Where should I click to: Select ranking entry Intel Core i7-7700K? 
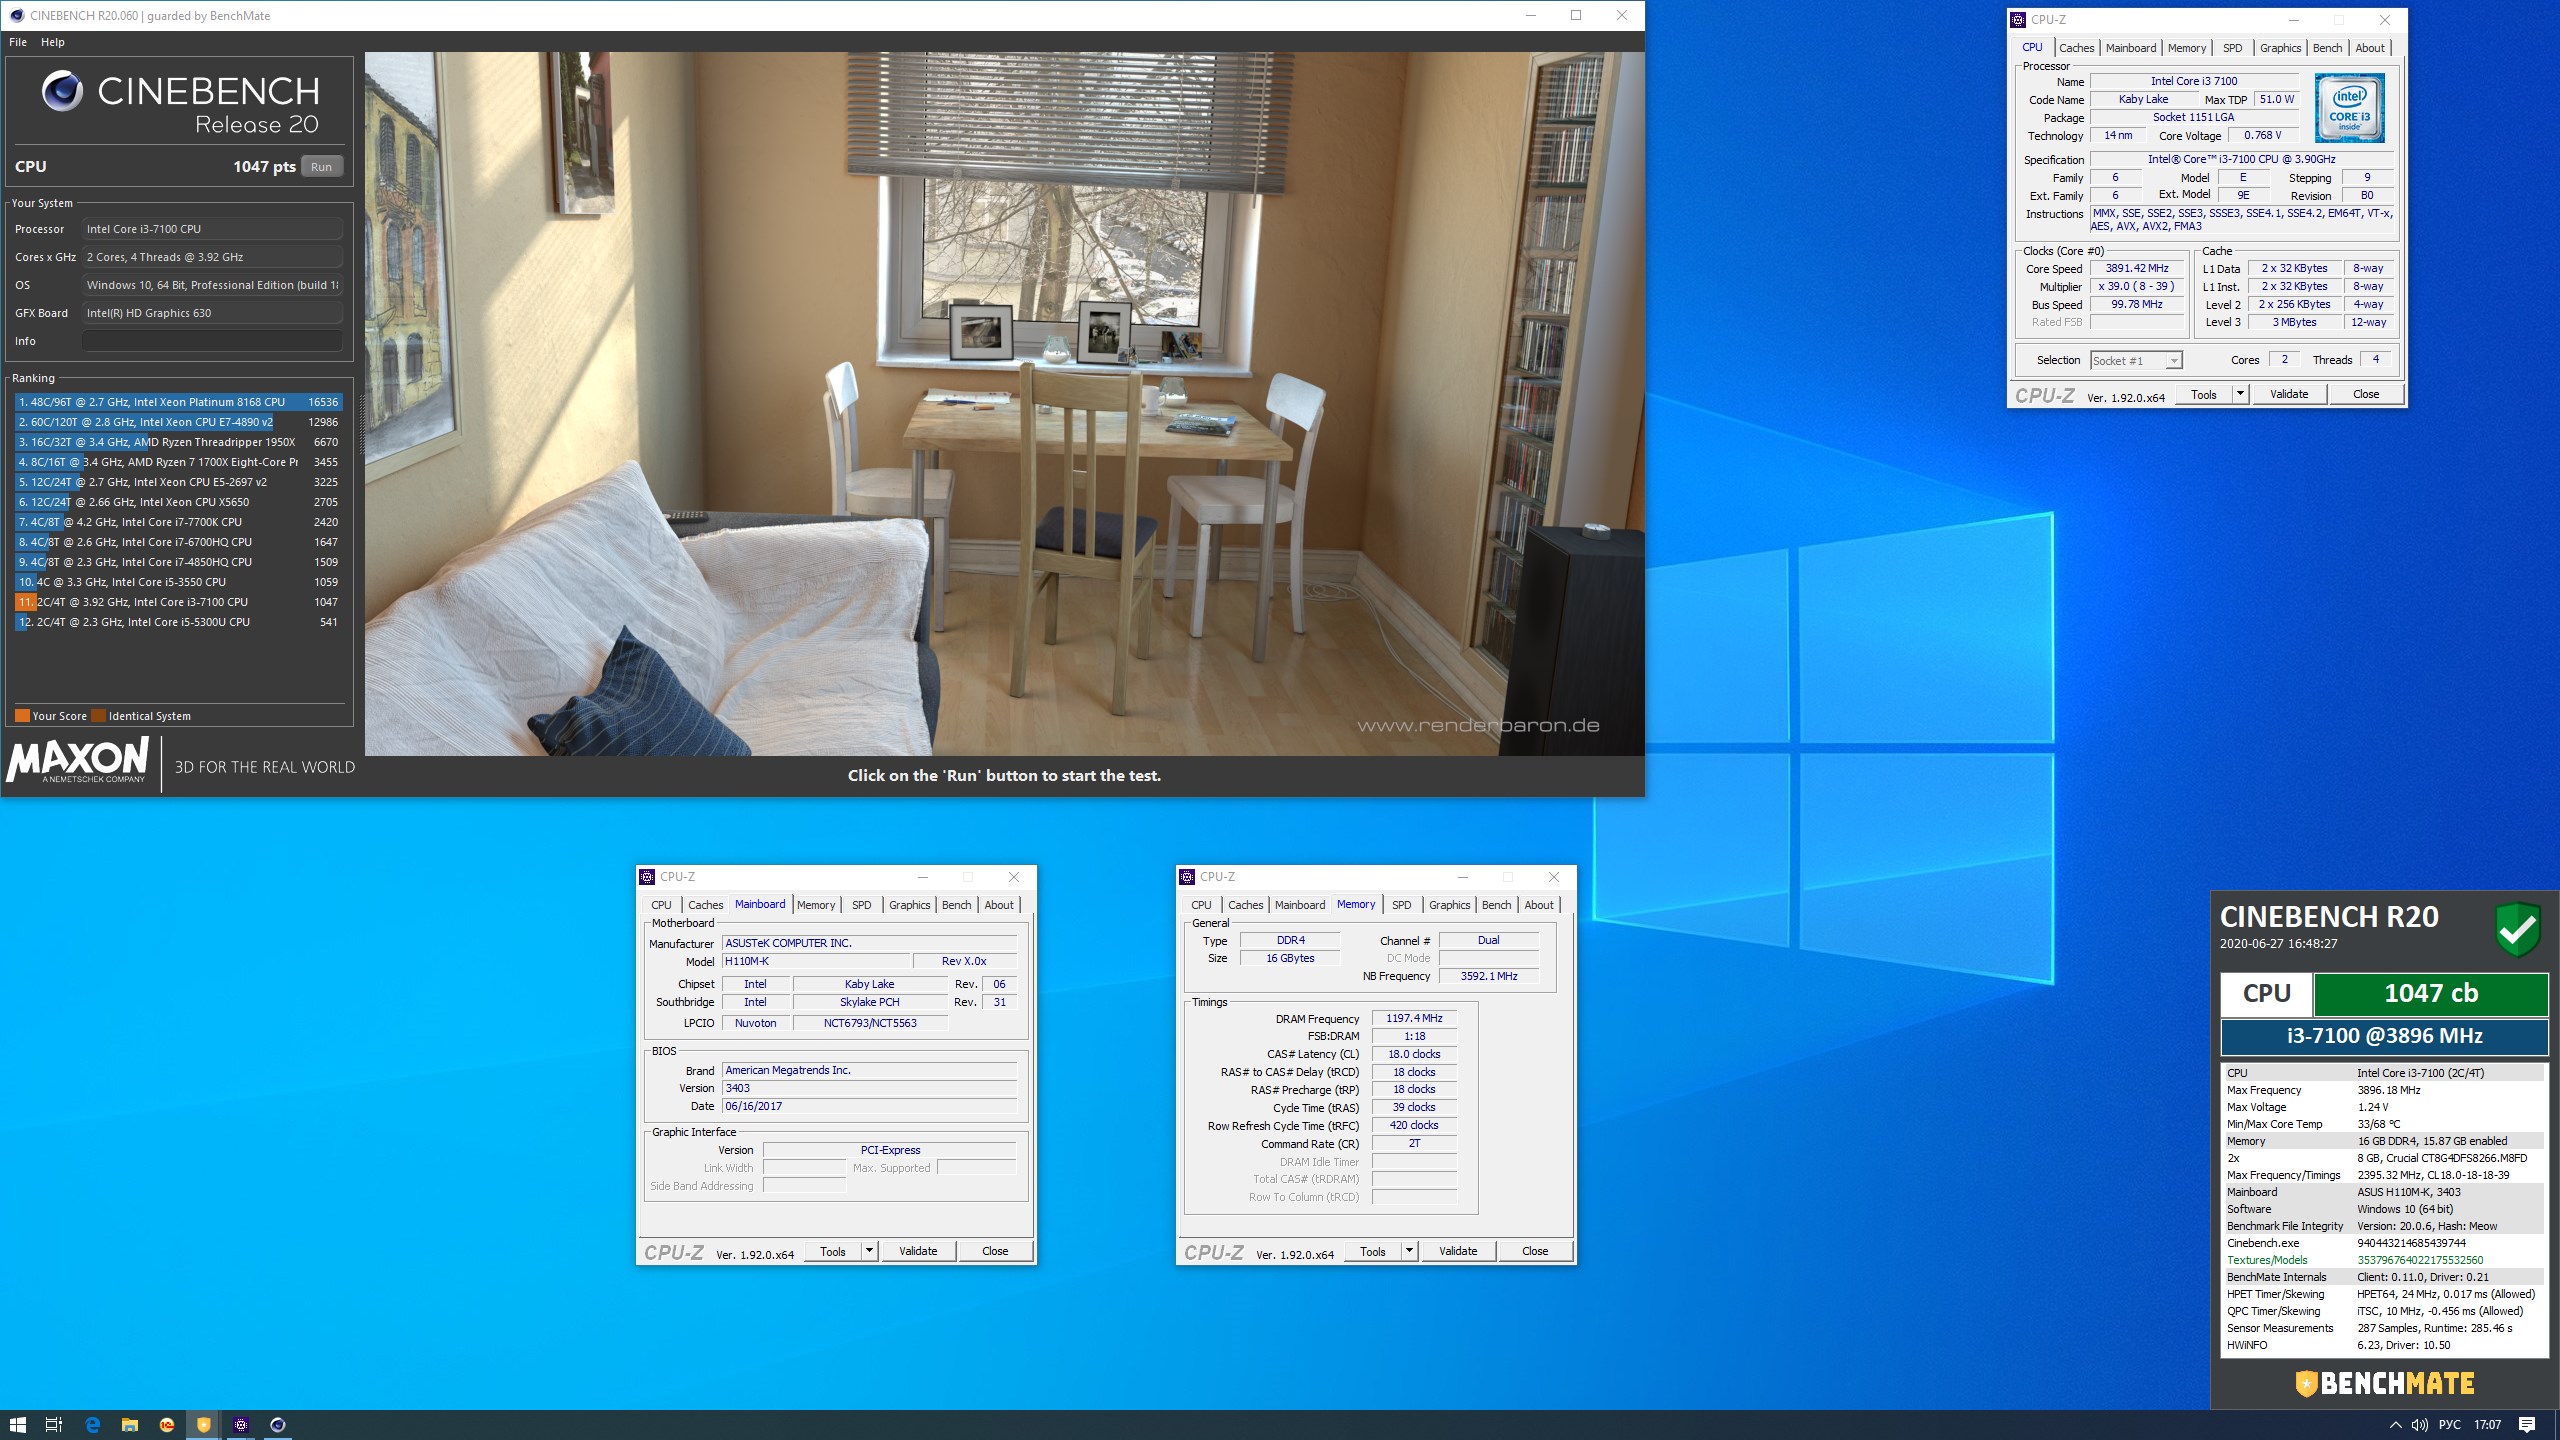(x=178, y=522)
